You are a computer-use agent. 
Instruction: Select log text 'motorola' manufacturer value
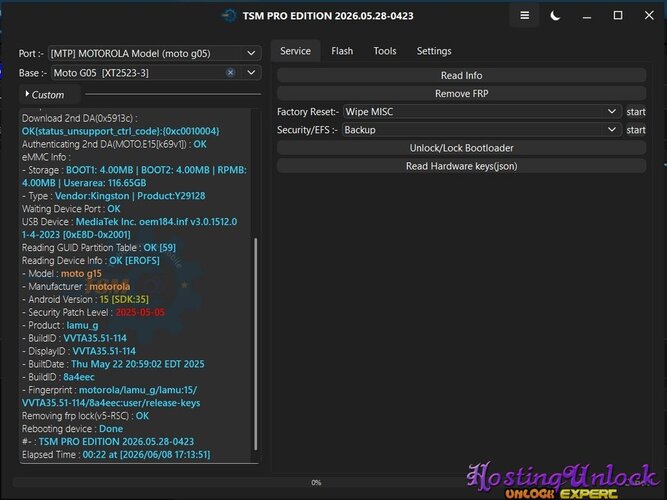click(110, 286)
